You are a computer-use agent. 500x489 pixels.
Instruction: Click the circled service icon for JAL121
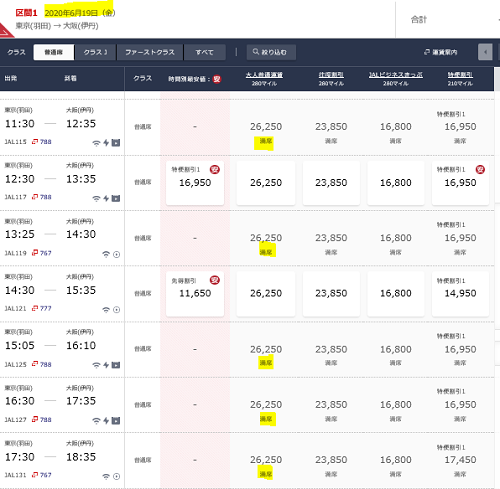116,310
